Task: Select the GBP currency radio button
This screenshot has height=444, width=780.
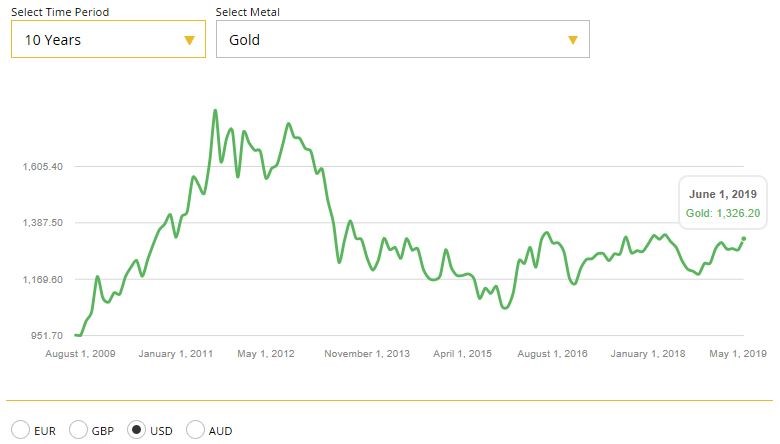Action: coord(78,430)
